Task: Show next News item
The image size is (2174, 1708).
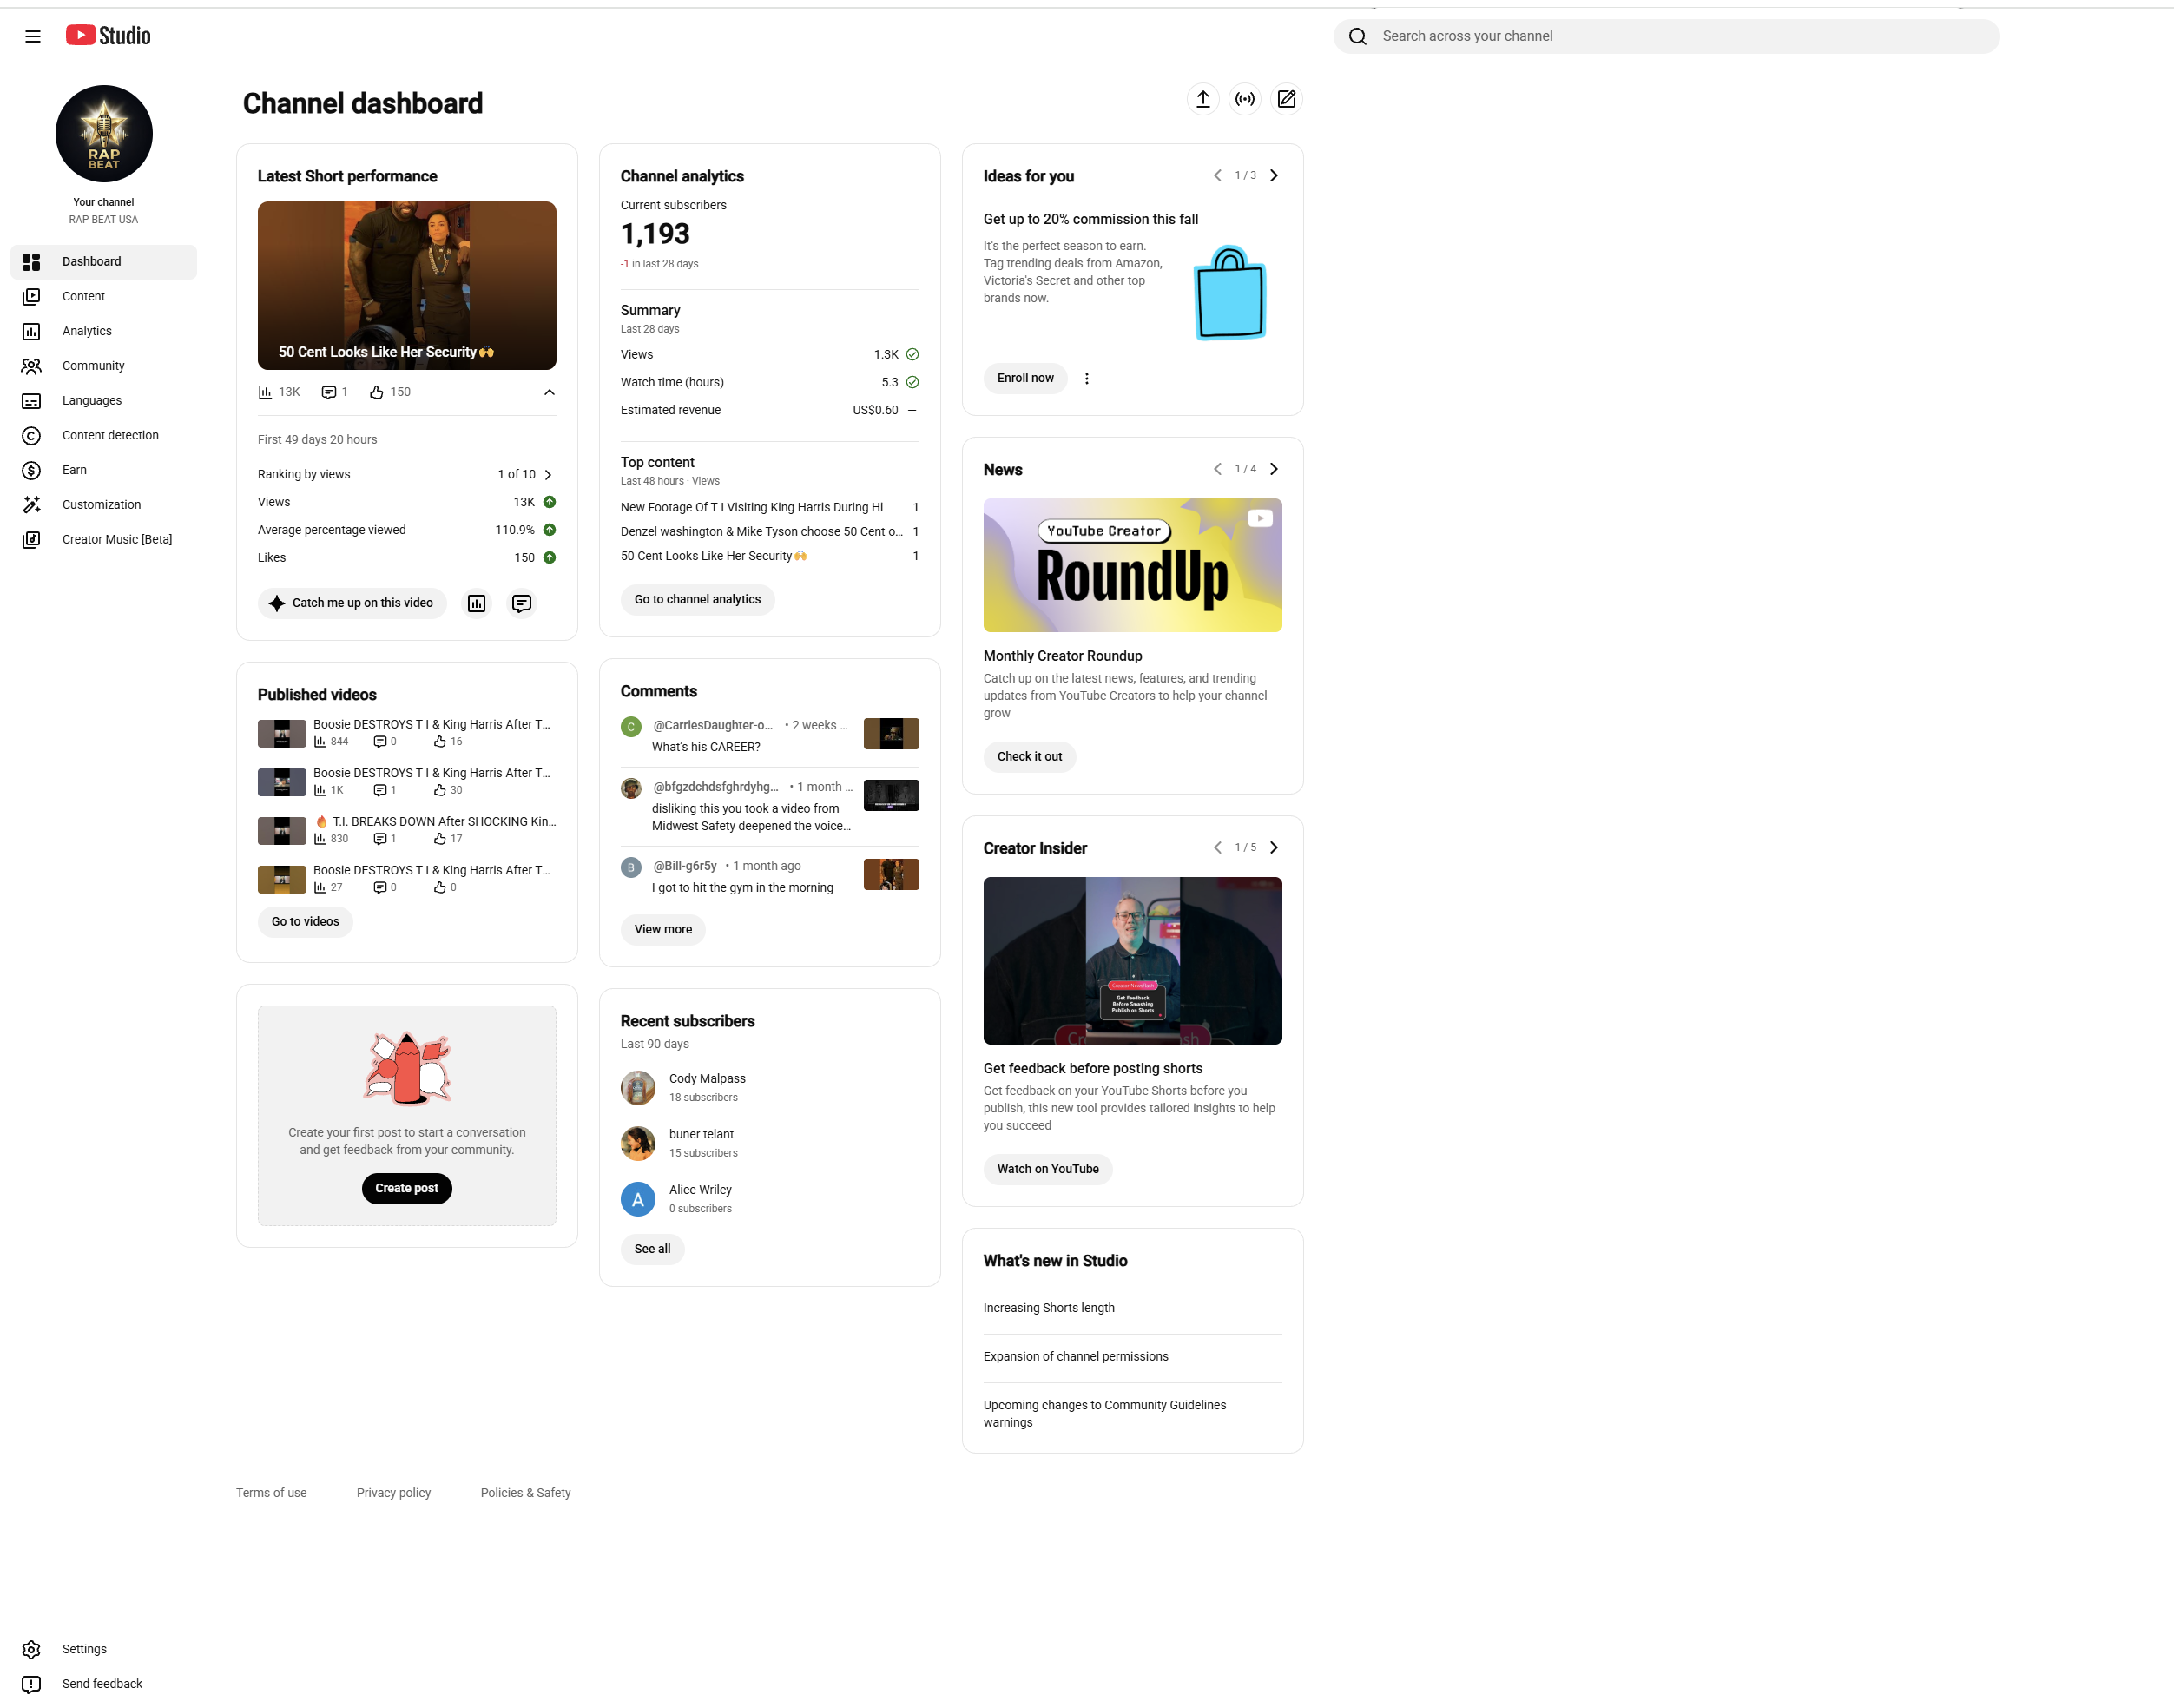Action: [1274, 469]
